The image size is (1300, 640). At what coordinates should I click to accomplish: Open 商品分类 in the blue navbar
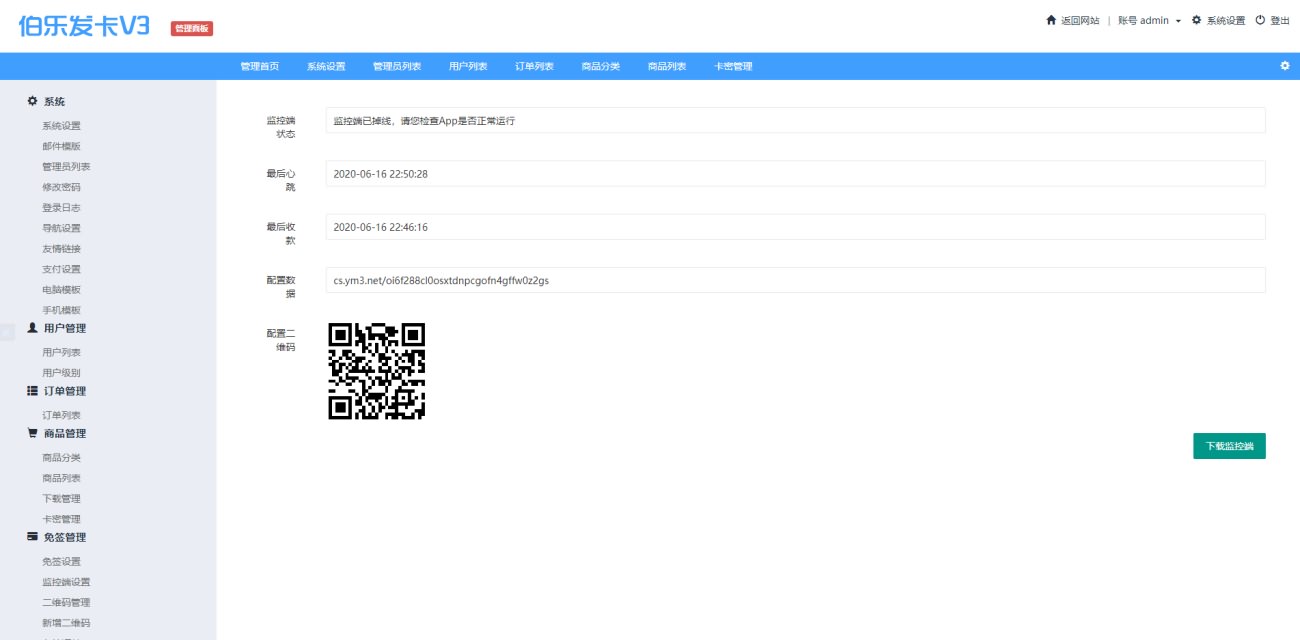coord(601,66)
